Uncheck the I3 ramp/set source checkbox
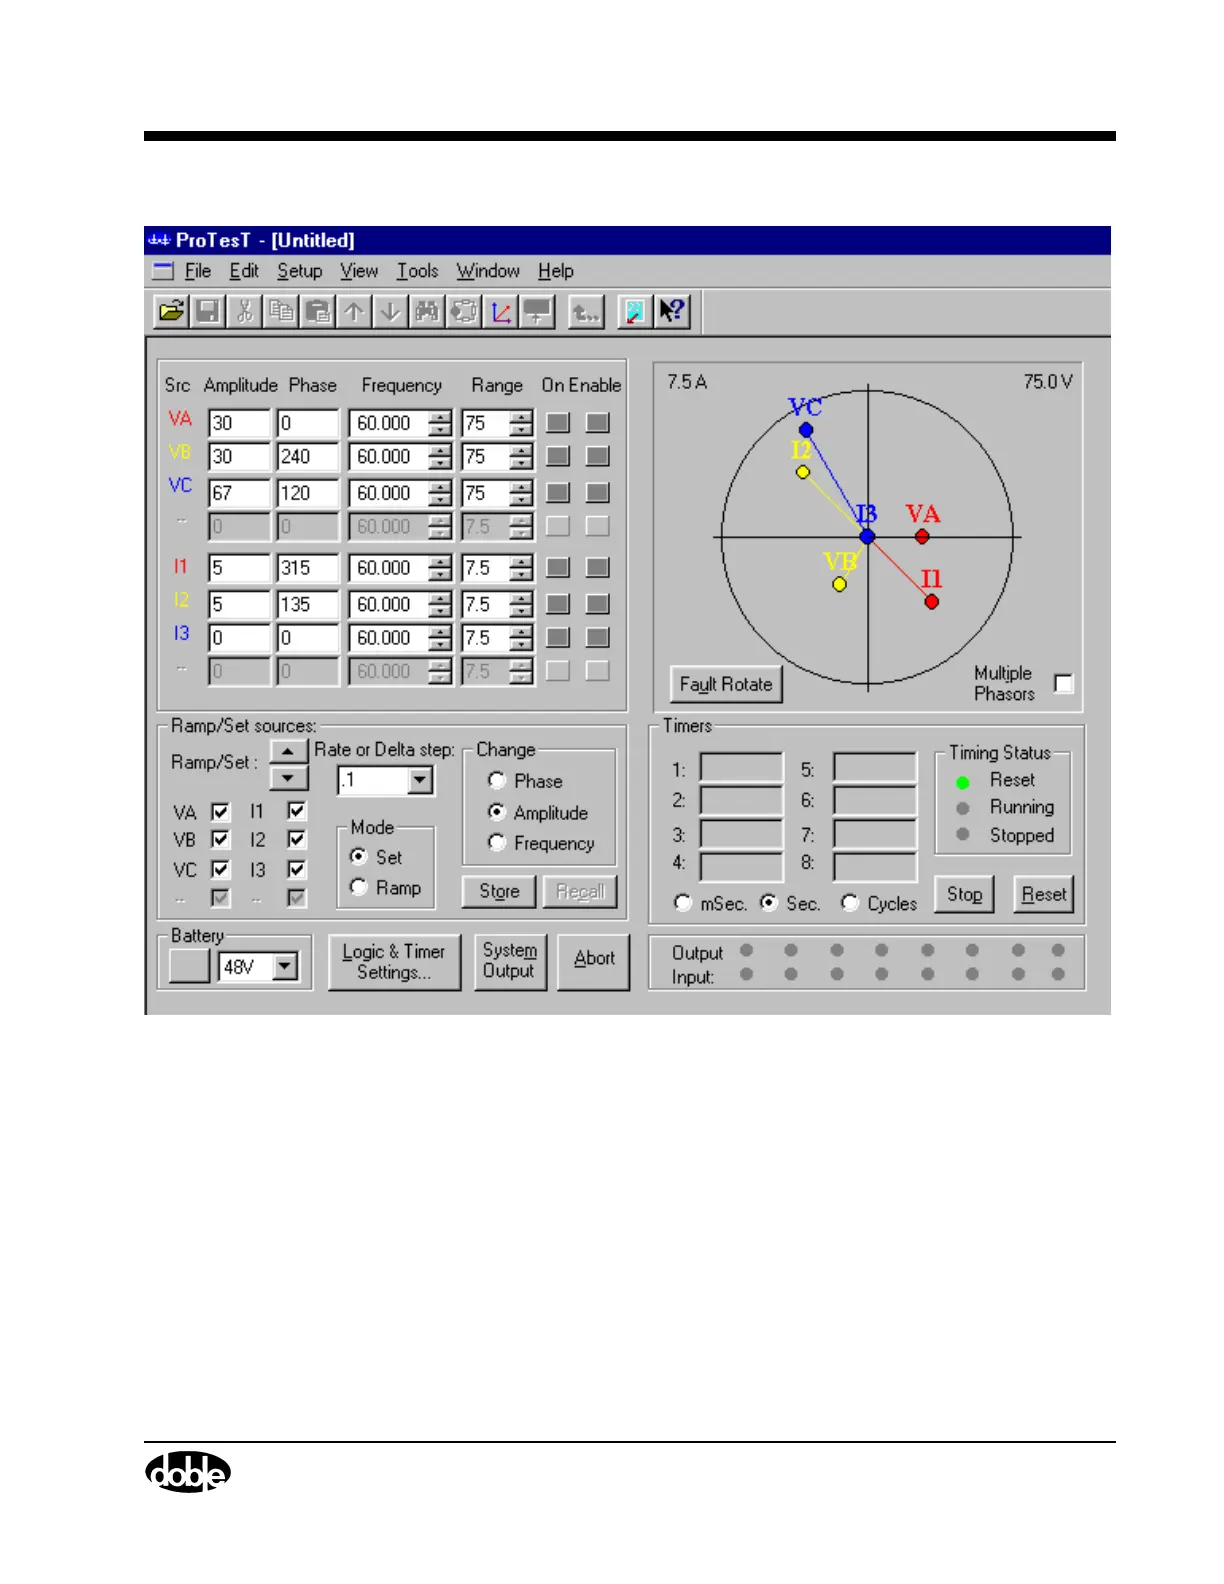The image size is (1224, 1584). (x=297, y=869)
